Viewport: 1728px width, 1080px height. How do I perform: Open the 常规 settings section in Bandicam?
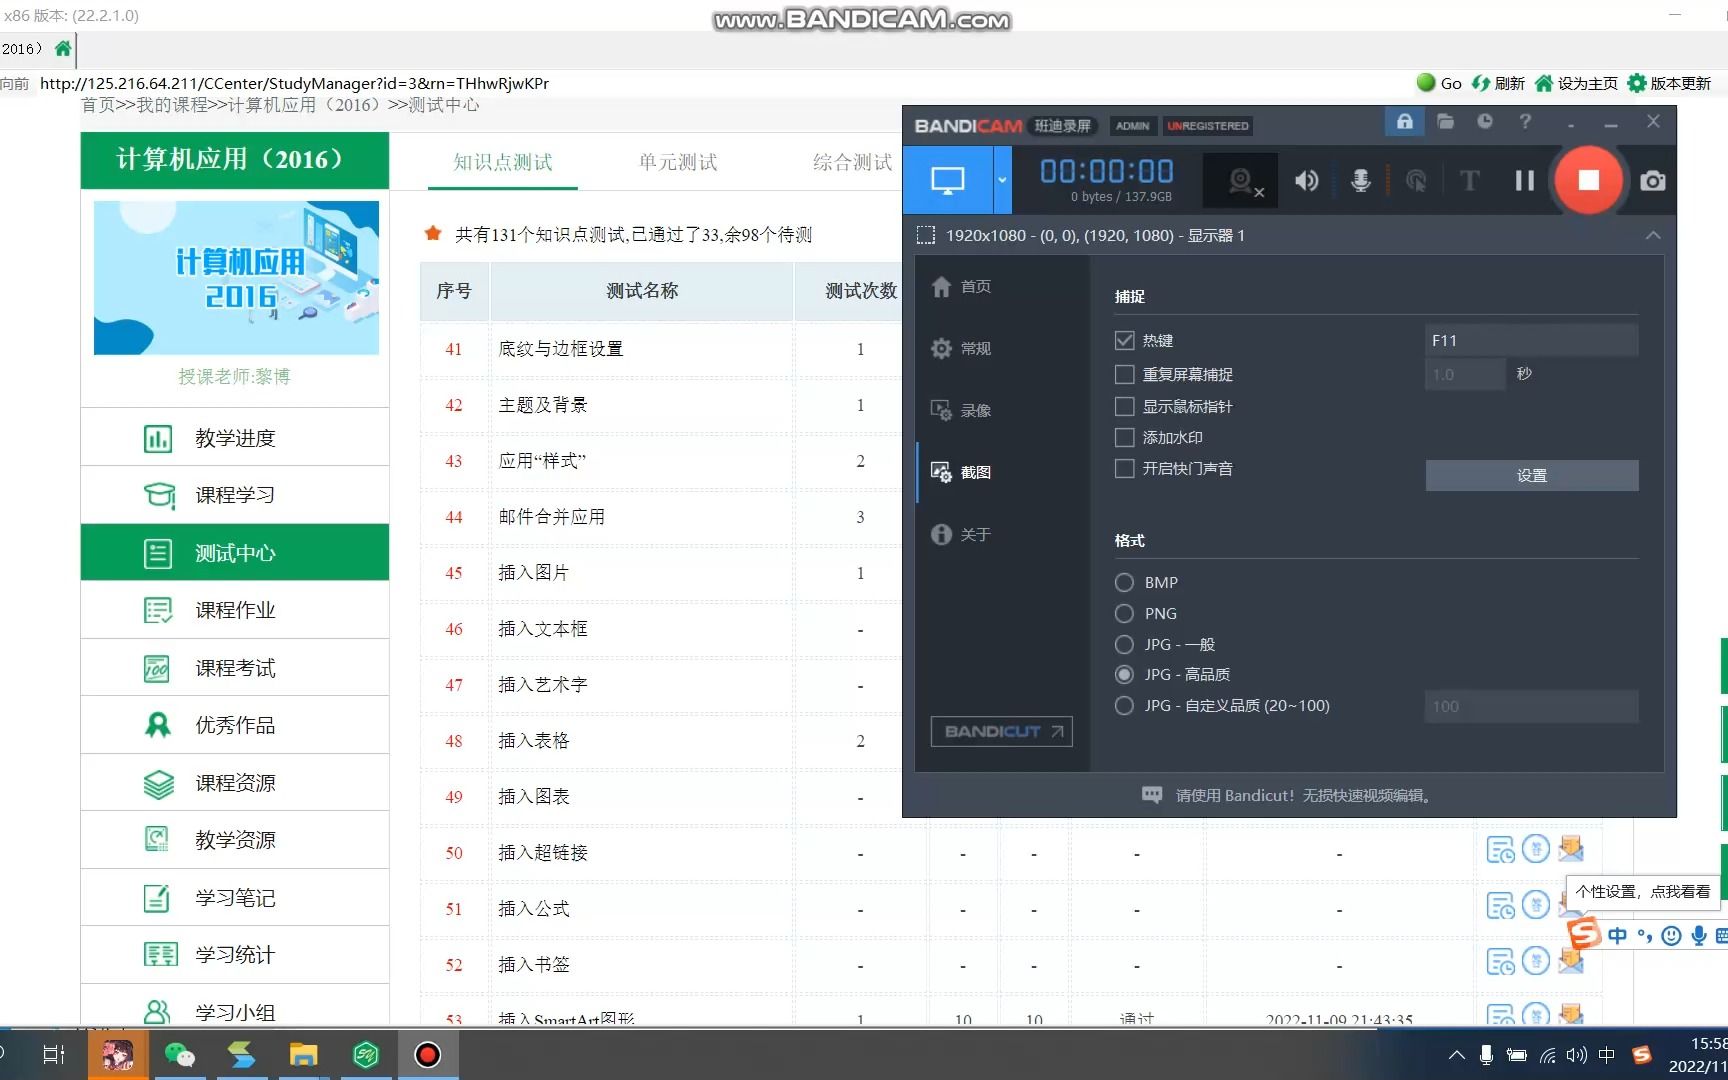(961, 348)
